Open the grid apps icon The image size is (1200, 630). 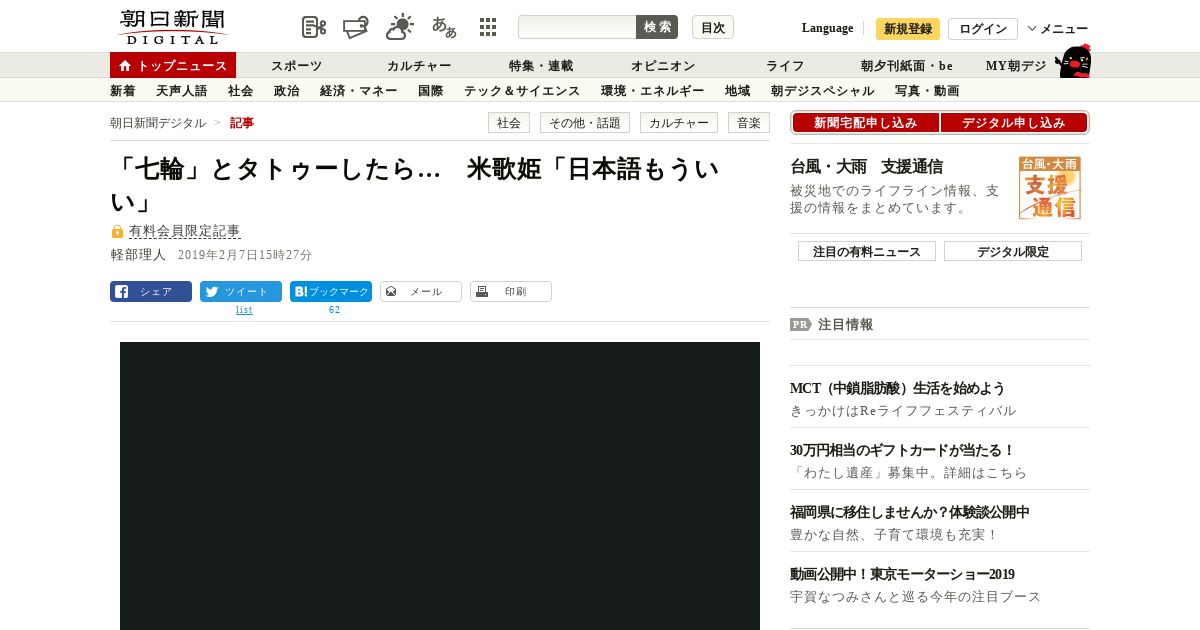(488, 27)
